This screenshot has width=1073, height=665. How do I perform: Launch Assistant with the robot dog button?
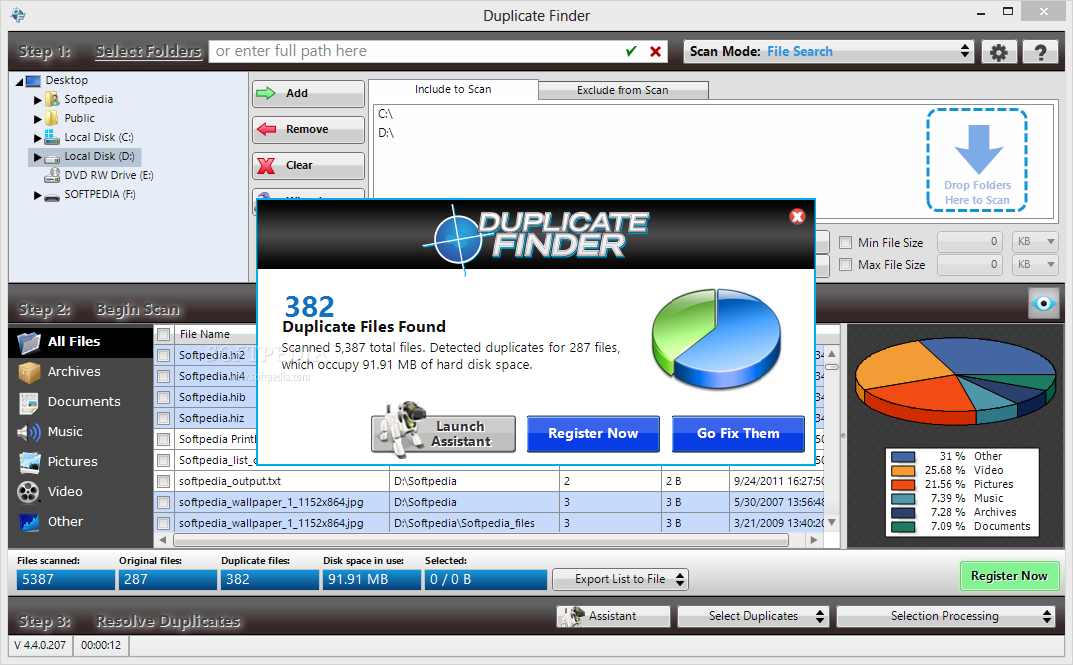443,434
